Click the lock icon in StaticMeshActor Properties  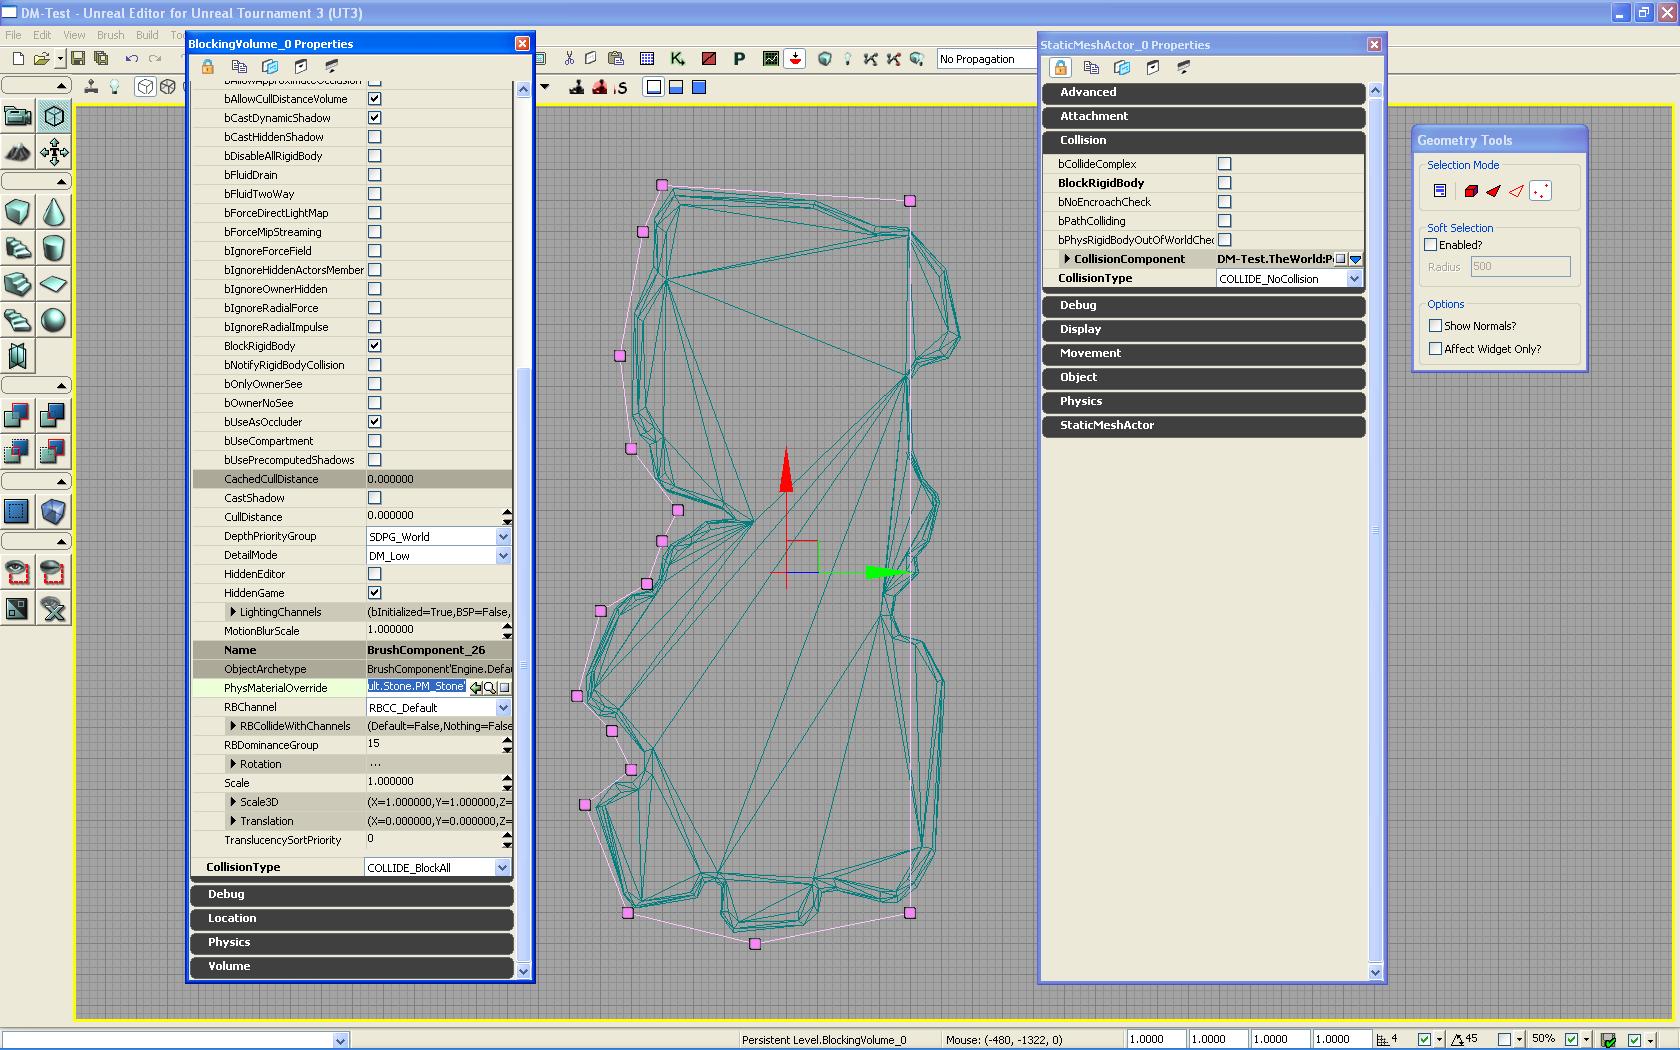(x=1060, y=68)
